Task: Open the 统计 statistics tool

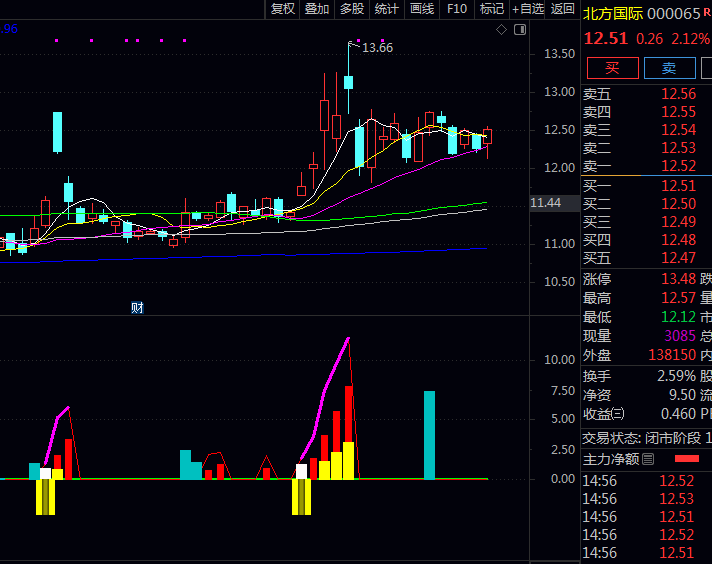Action: (x=387, y=9)
